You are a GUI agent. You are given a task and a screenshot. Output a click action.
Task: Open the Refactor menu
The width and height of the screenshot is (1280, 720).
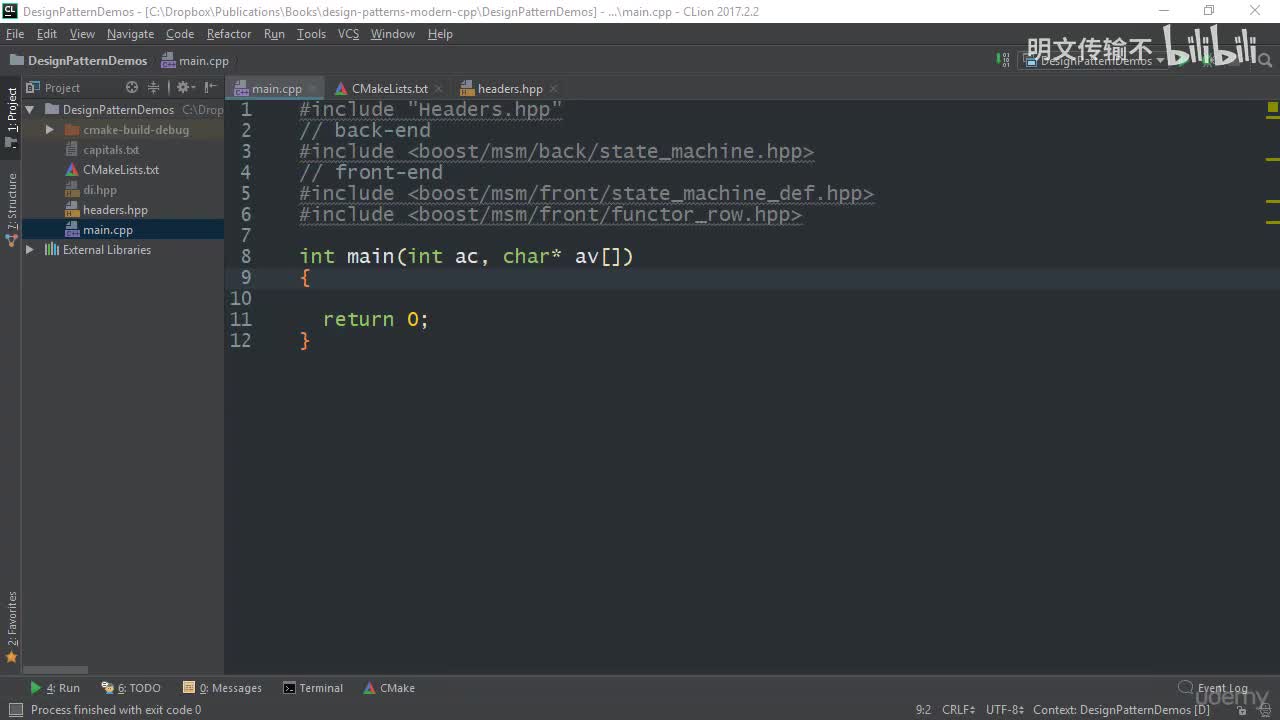(x=229, y=34)
